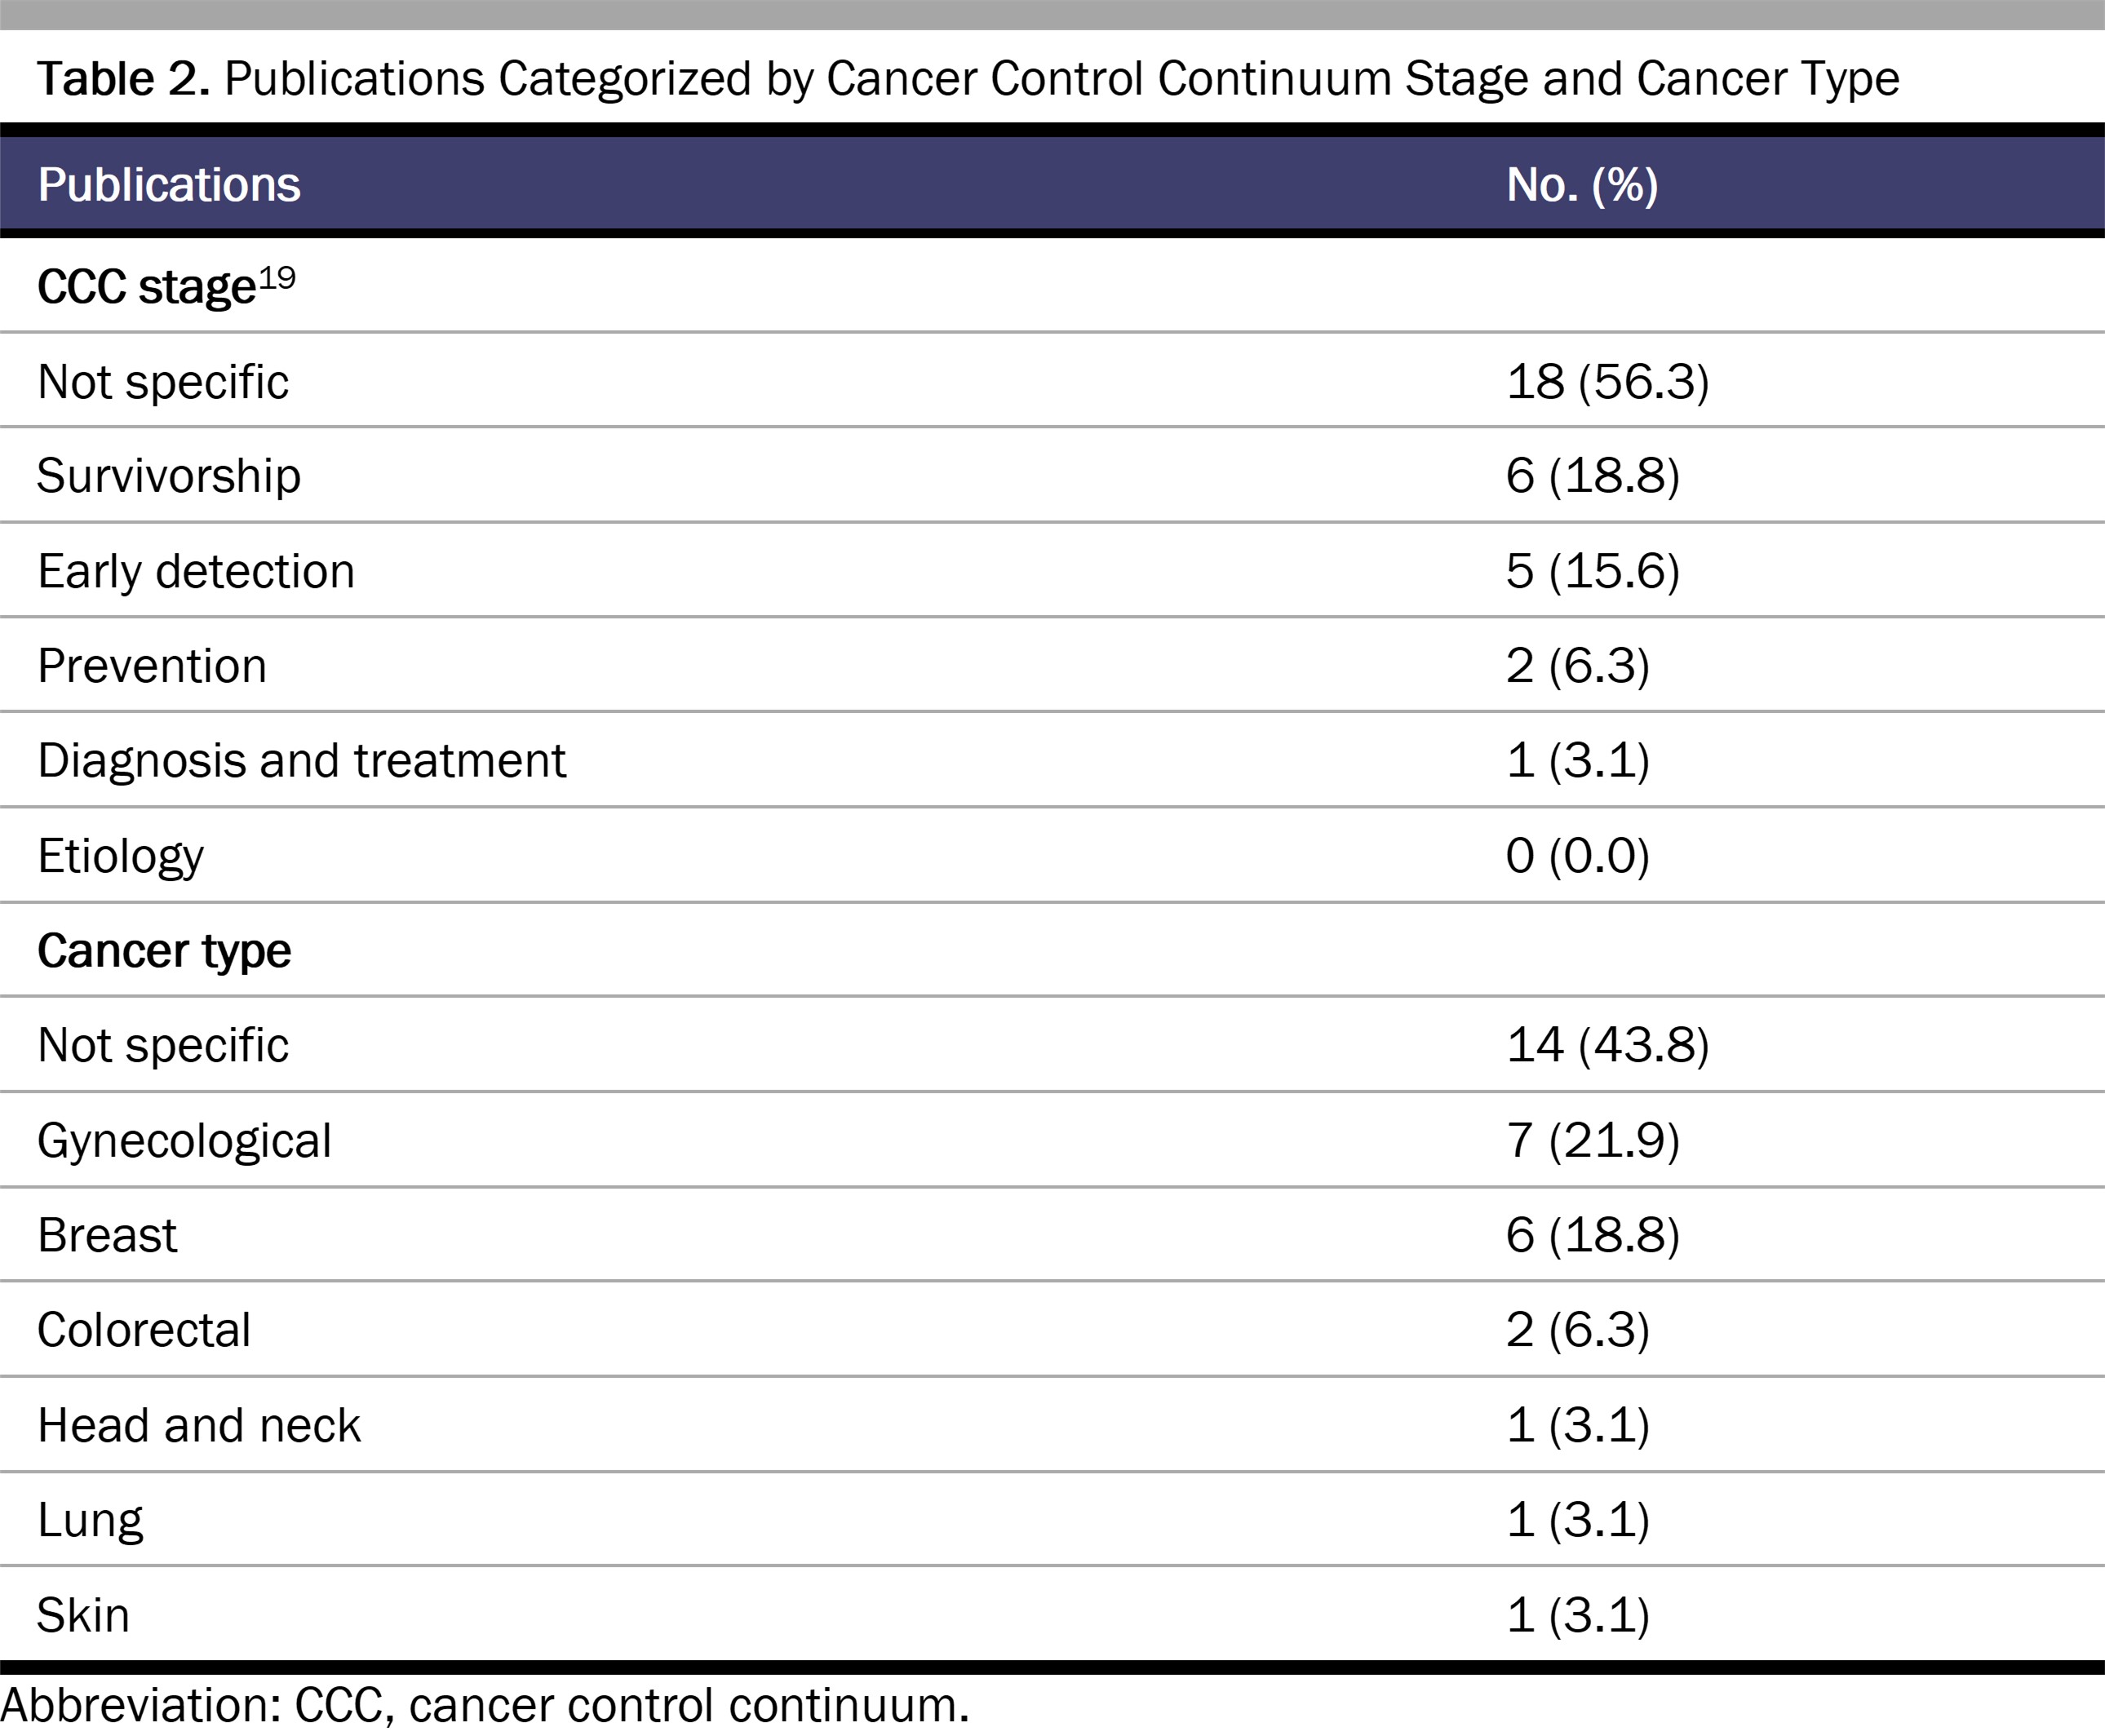Select the Publications column header
2105x1736 pixels.
169,185
